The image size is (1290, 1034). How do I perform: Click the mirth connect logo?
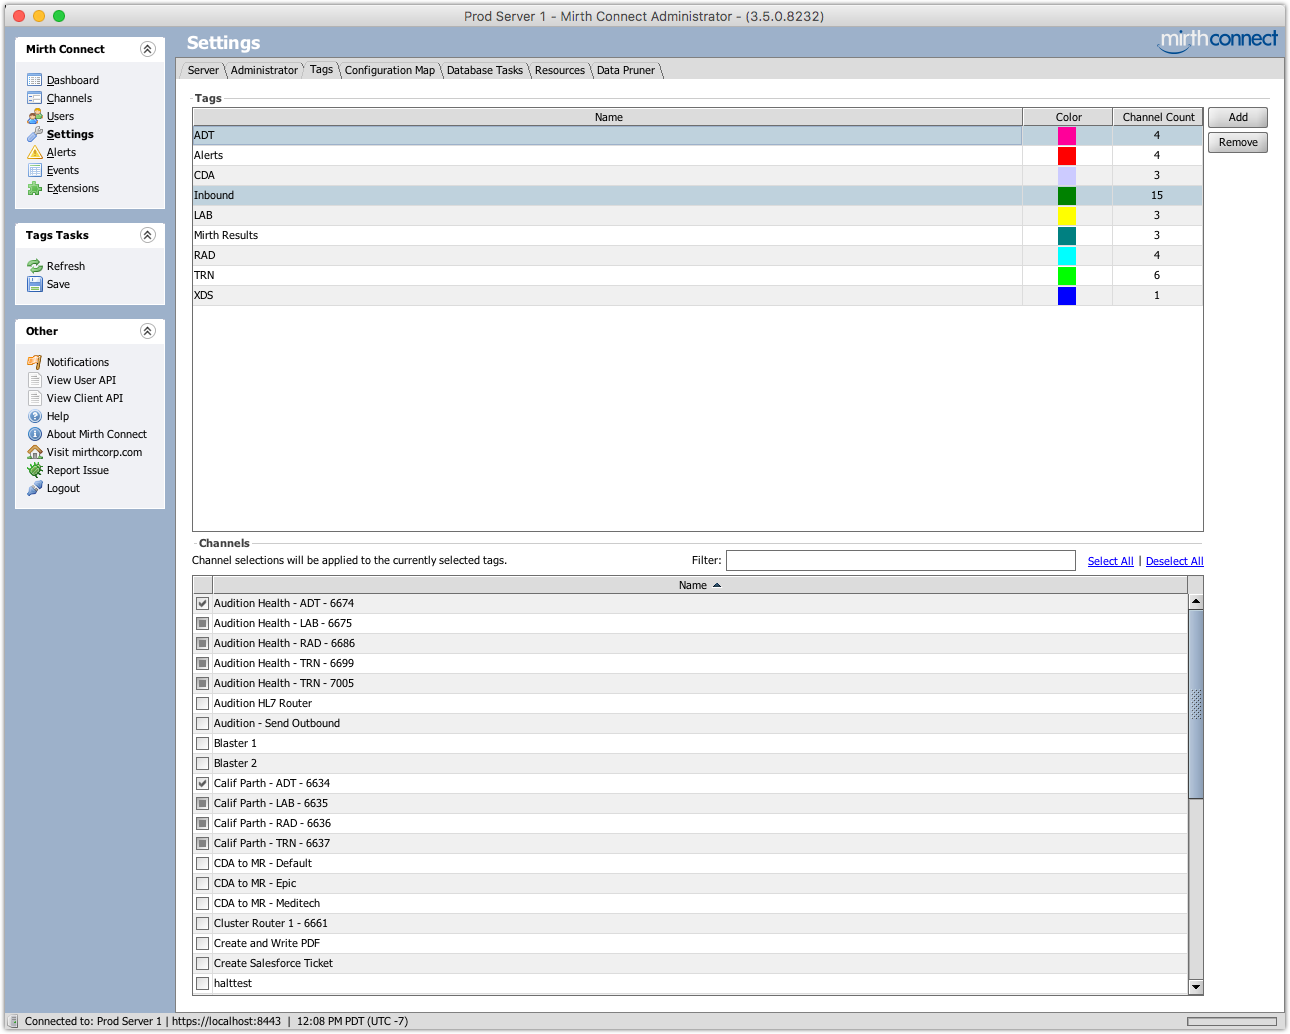pyautogui.click(x=1218, y=40)
